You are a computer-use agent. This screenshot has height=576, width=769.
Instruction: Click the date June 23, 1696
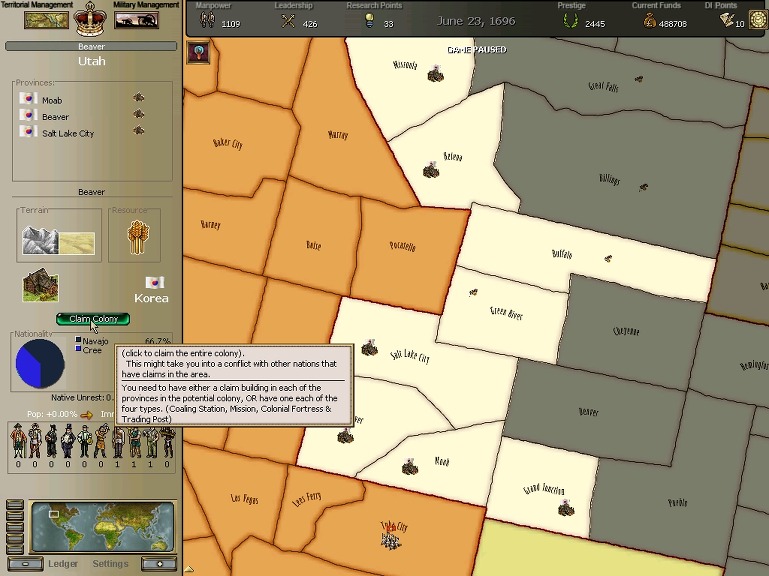point(476,21)
